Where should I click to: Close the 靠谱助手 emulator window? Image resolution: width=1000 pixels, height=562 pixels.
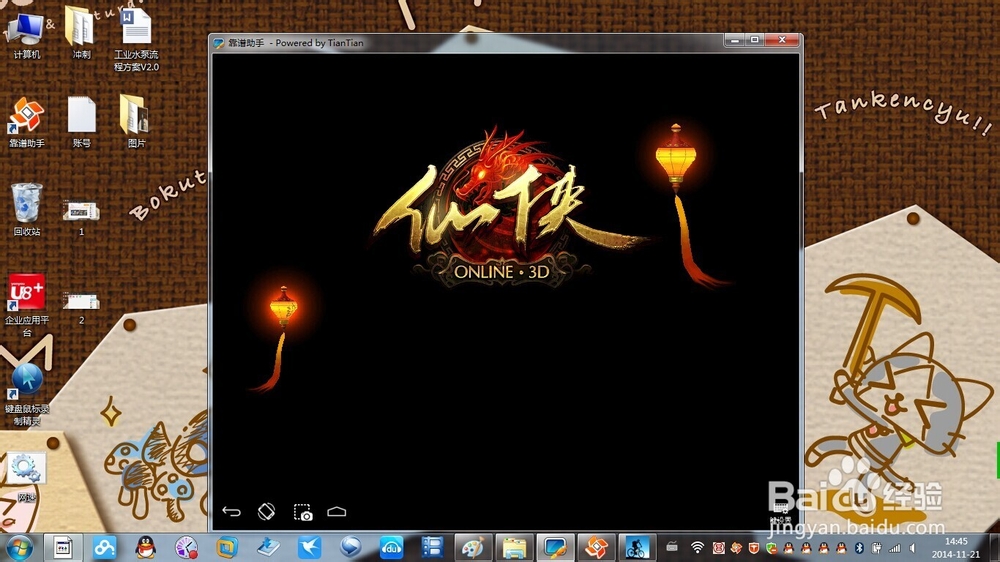(x=782, y=40)
